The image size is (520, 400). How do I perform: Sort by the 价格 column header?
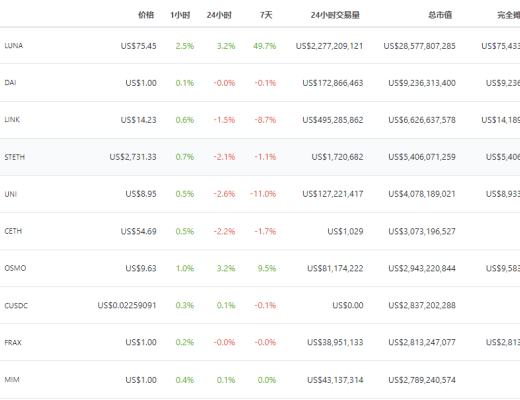coord(146,15)
